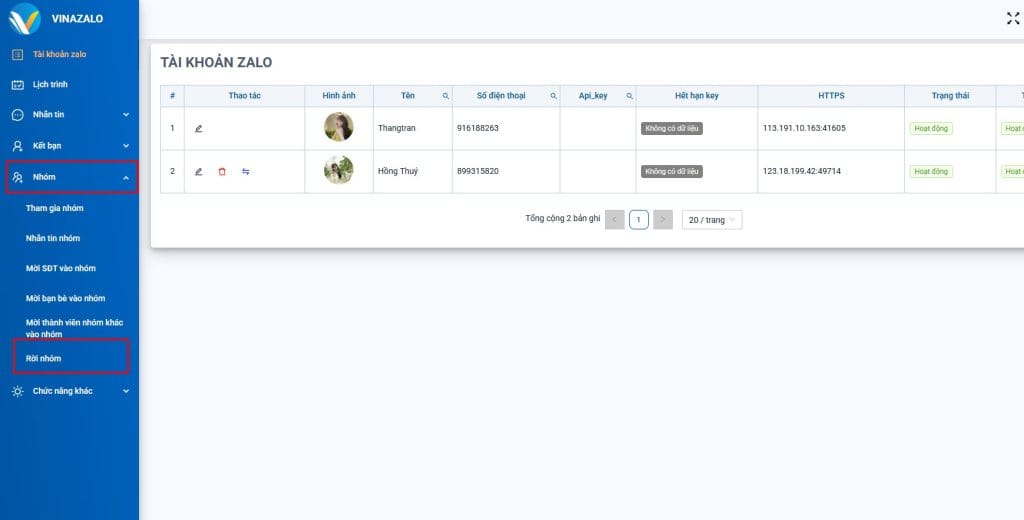Click the edit pencil icon for Thangtran

point(198,128)
